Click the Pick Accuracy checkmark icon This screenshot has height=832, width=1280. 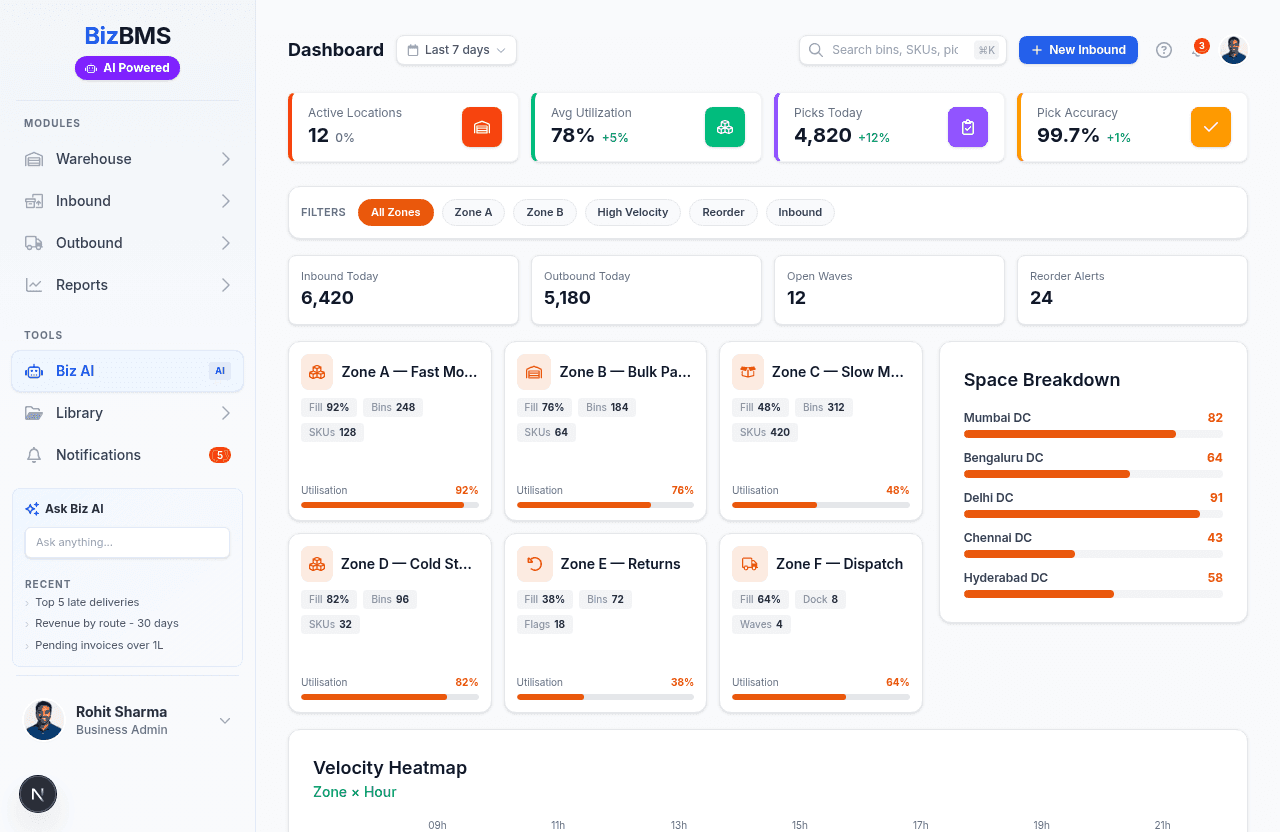(1210, 127)
